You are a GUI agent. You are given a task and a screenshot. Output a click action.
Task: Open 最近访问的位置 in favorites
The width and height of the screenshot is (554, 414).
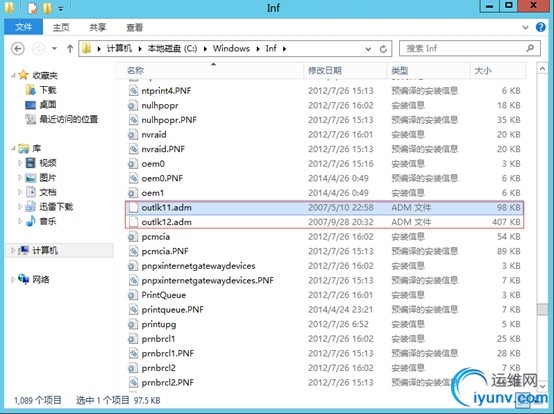pos(68,119)
